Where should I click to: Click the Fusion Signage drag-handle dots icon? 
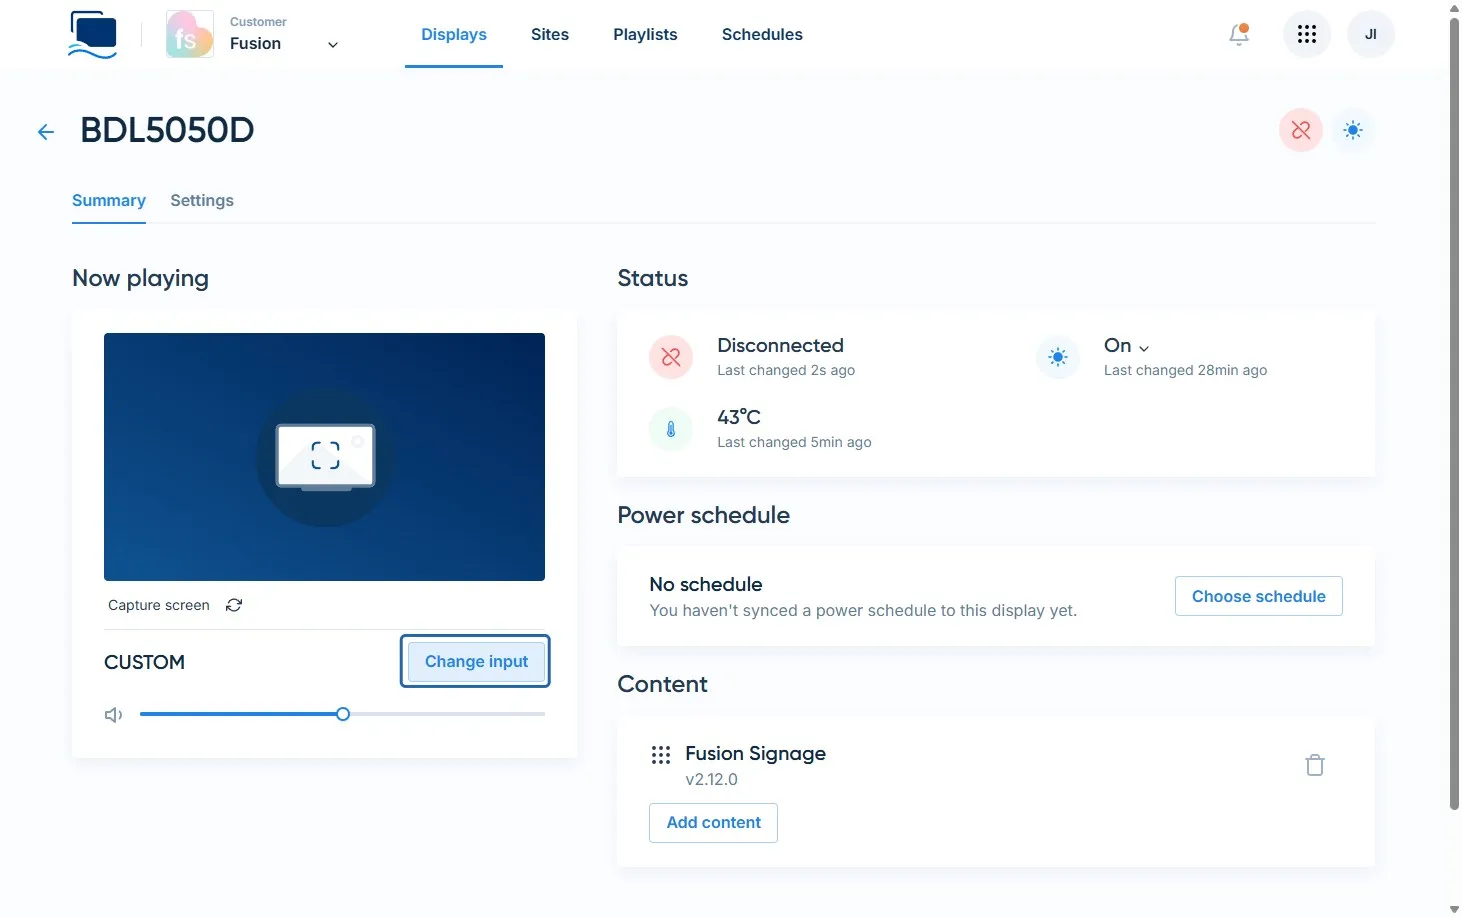click(661, 754)
